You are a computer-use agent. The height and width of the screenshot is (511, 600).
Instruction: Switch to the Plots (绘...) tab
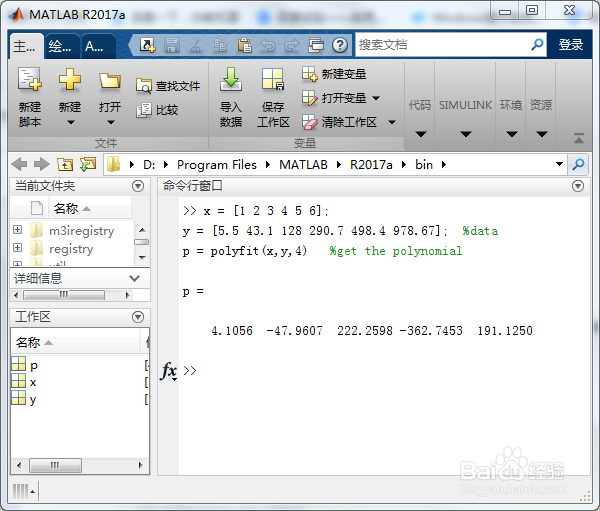coord(61,47)
